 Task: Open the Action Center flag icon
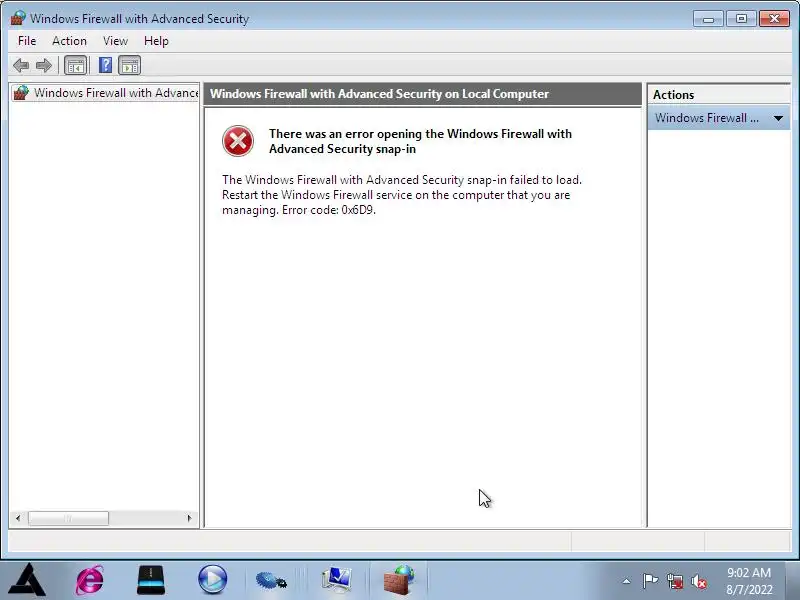650,581
